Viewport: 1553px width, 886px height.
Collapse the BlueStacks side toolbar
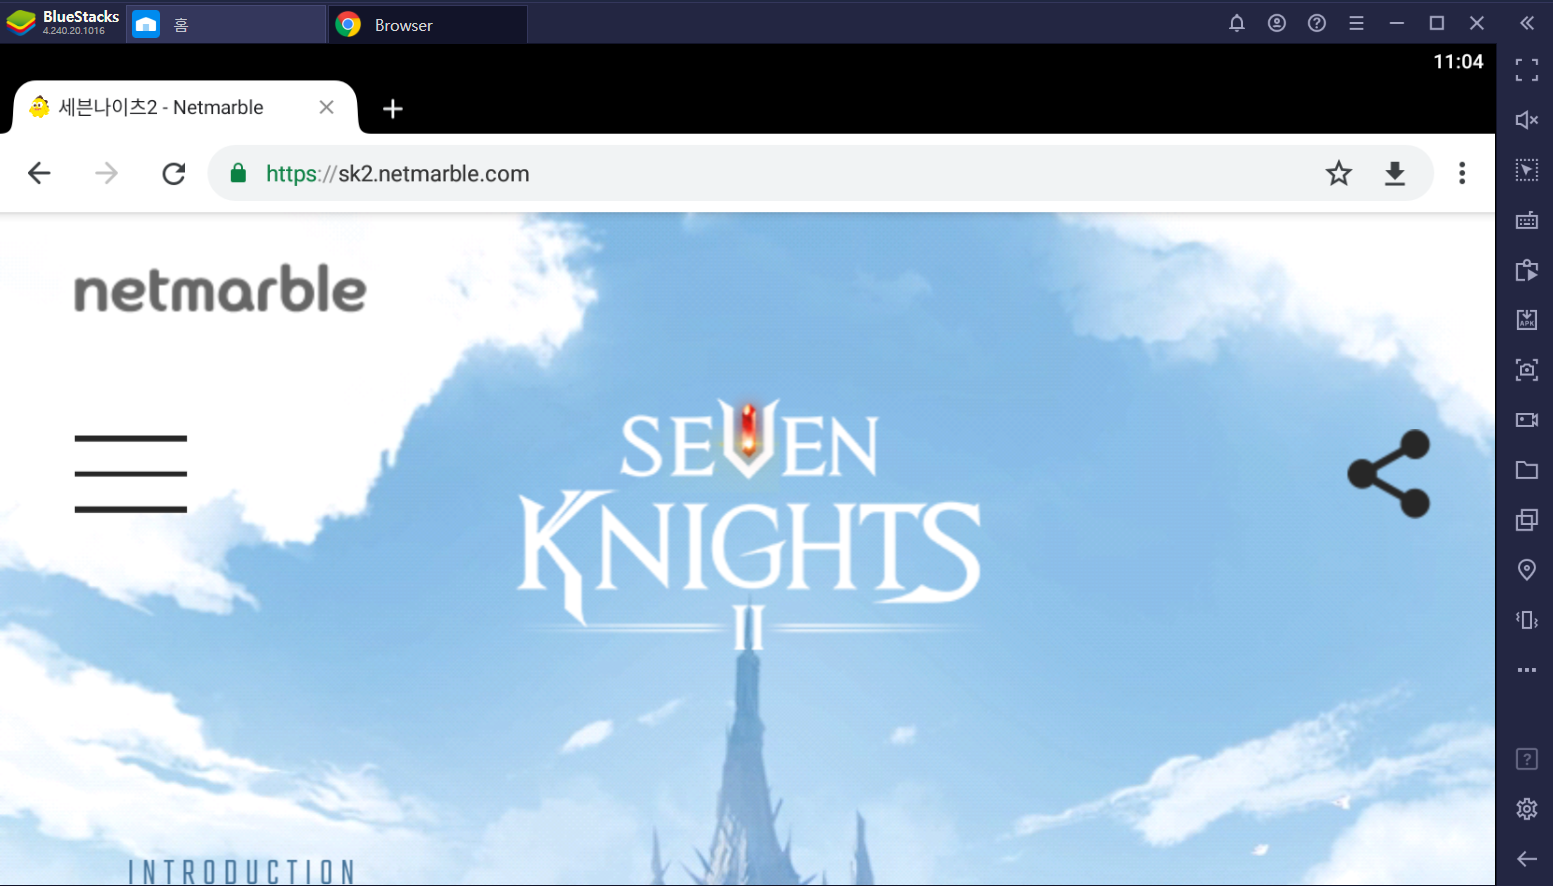click(x=1527, y=23)
